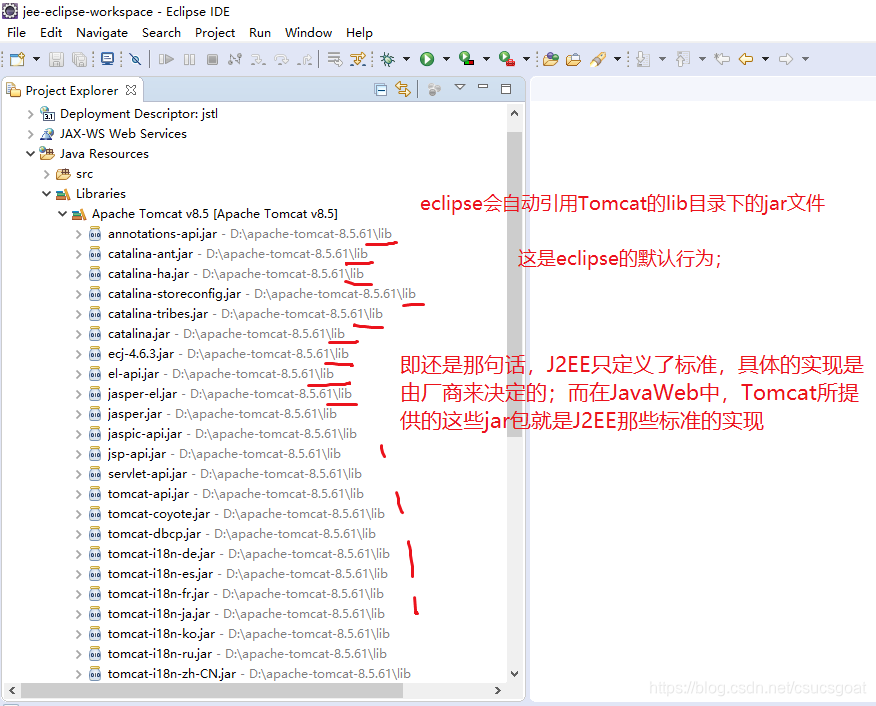The width and height of the screenshot is (876, 706).
Task: Click the green Run button
Action: pyautogui.click(x=427, y=59)
